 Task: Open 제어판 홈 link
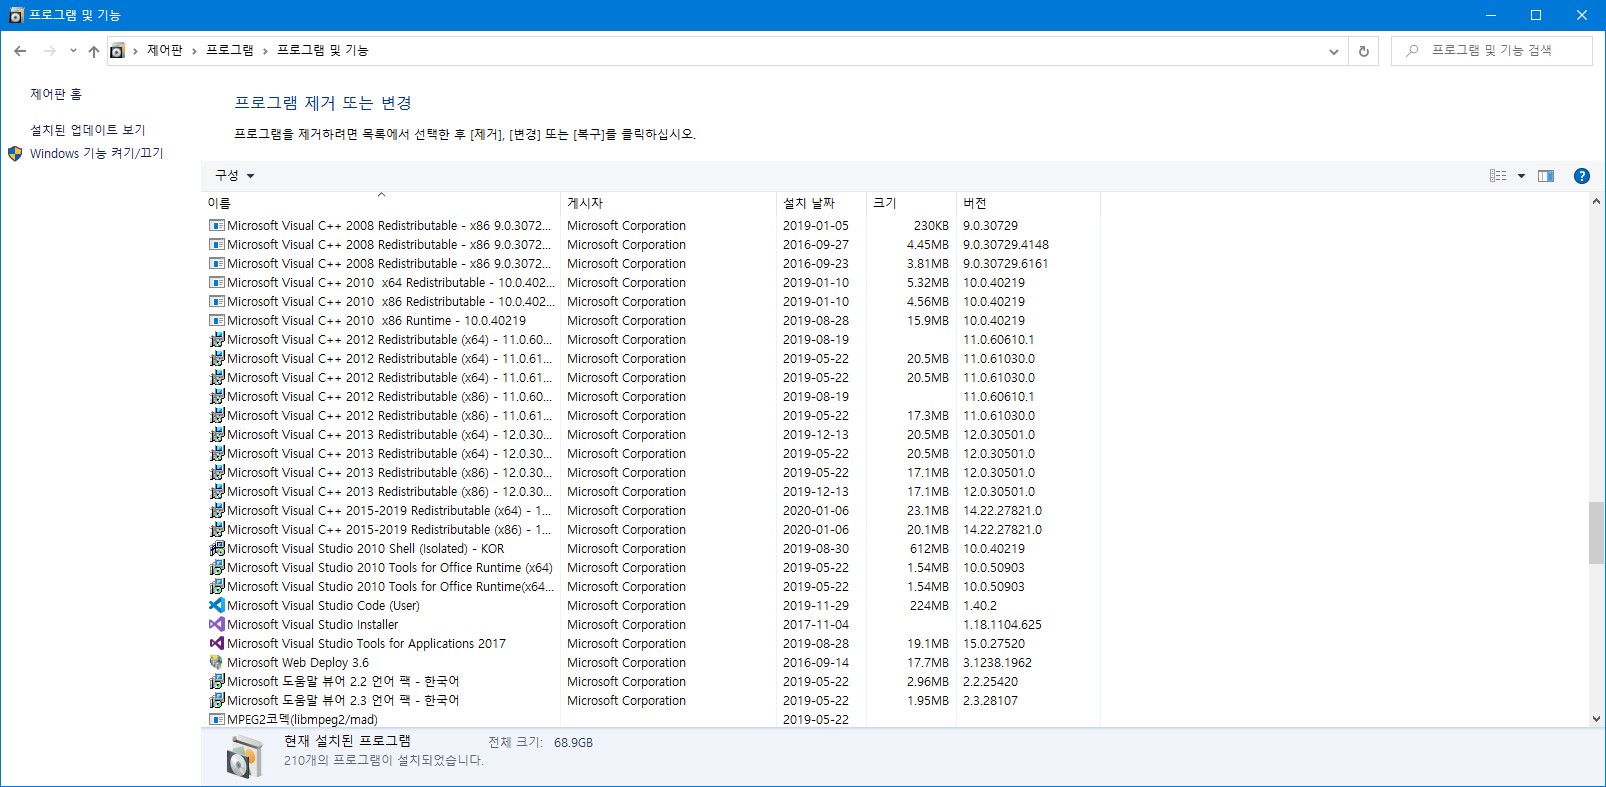pyautogui.click(x=56, y=94)
